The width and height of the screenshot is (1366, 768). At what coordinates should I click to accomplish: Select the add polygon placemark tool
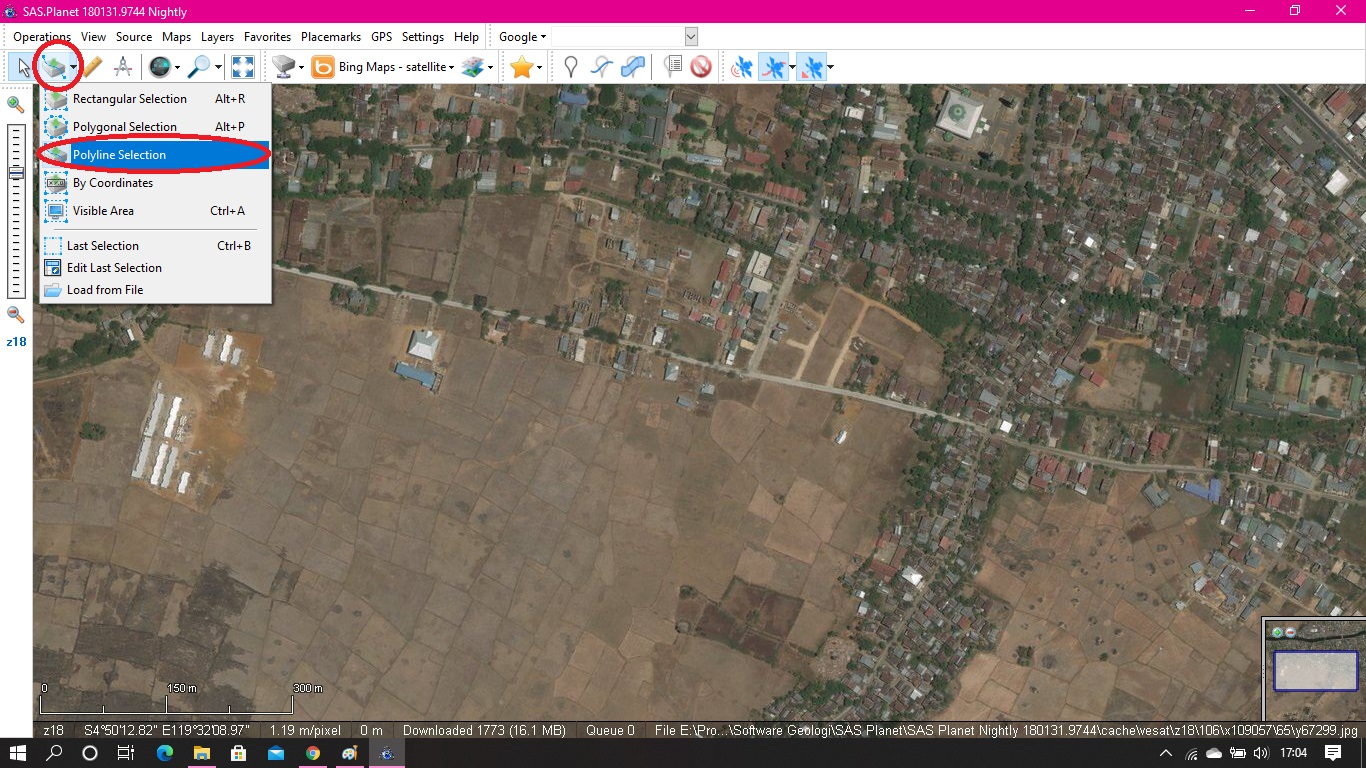click(634, 66)
